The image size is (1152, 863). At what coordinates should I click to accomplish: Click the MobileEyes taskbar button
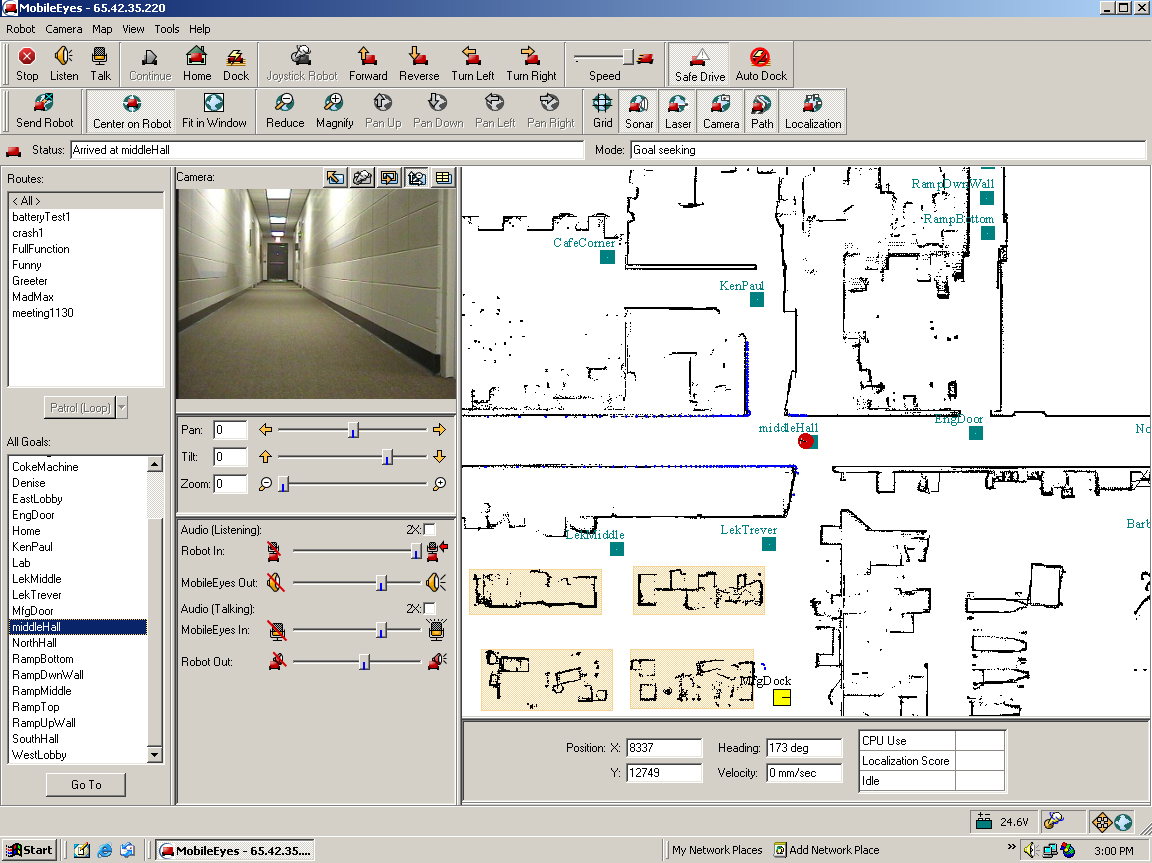pos(235,850)
